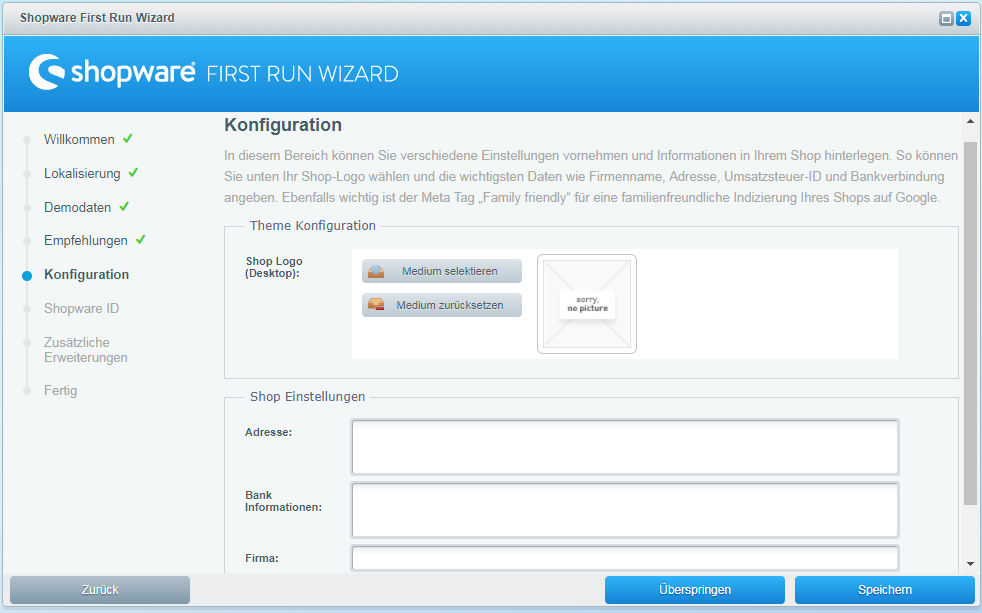Click green checkmark next to Lokalisierung

133,172
